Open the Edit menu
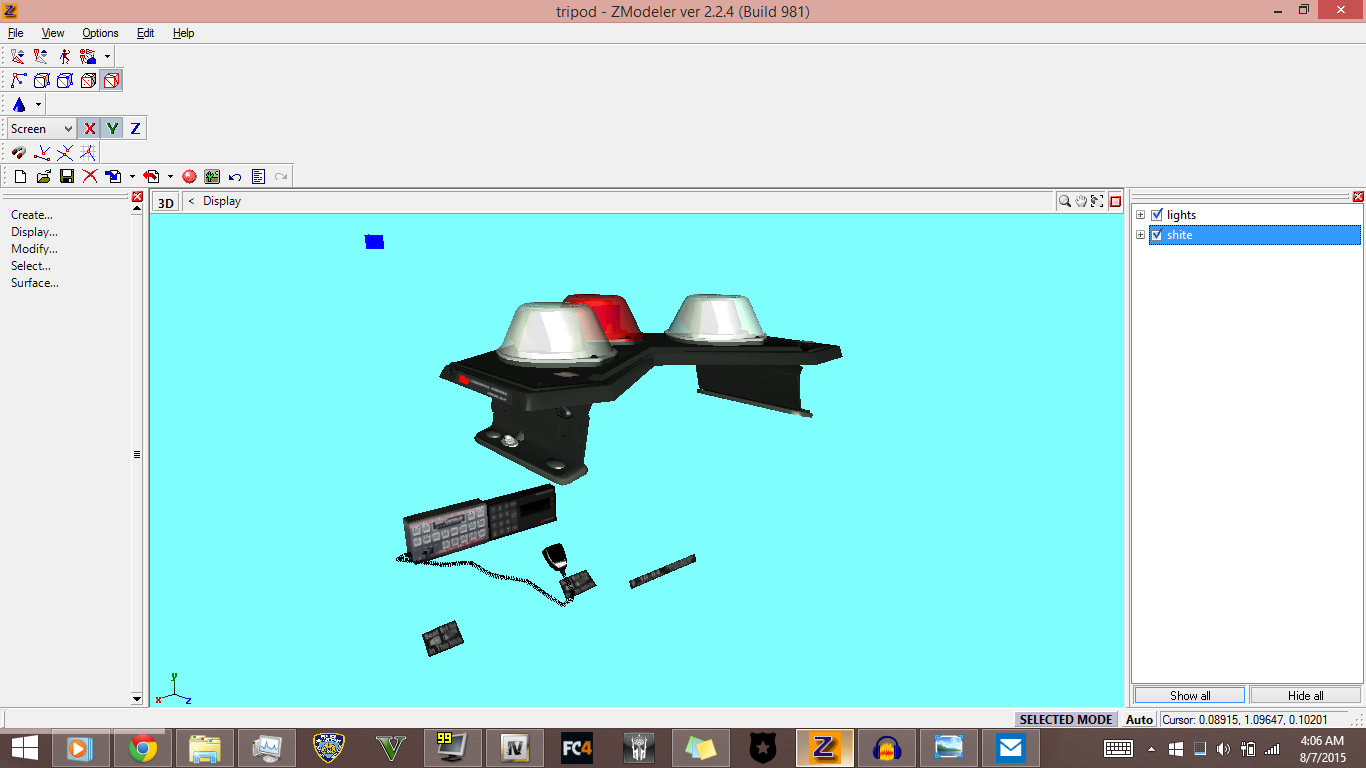The image size is (1366, 768). point(146,33)
